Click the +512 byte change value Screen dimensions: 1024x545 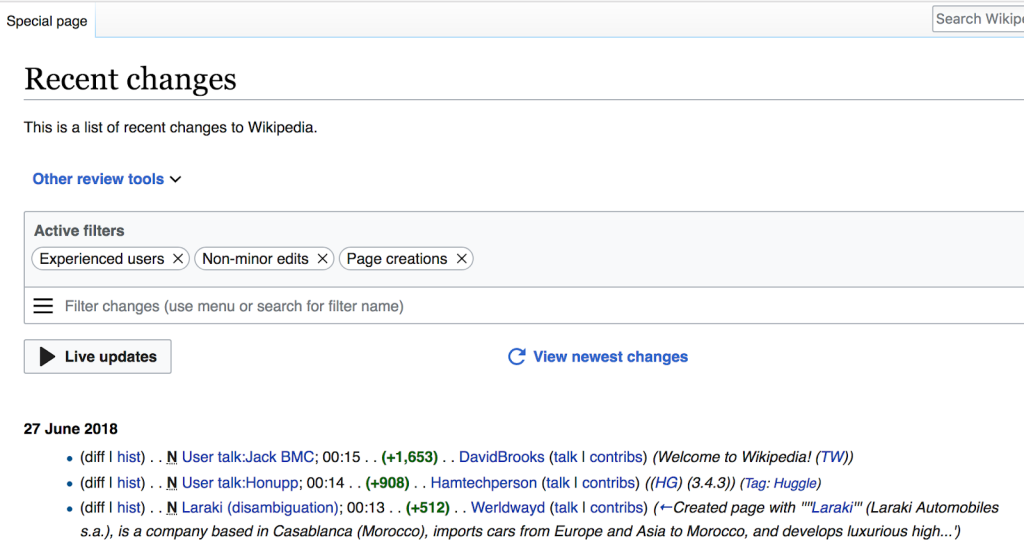pos(428,508)
